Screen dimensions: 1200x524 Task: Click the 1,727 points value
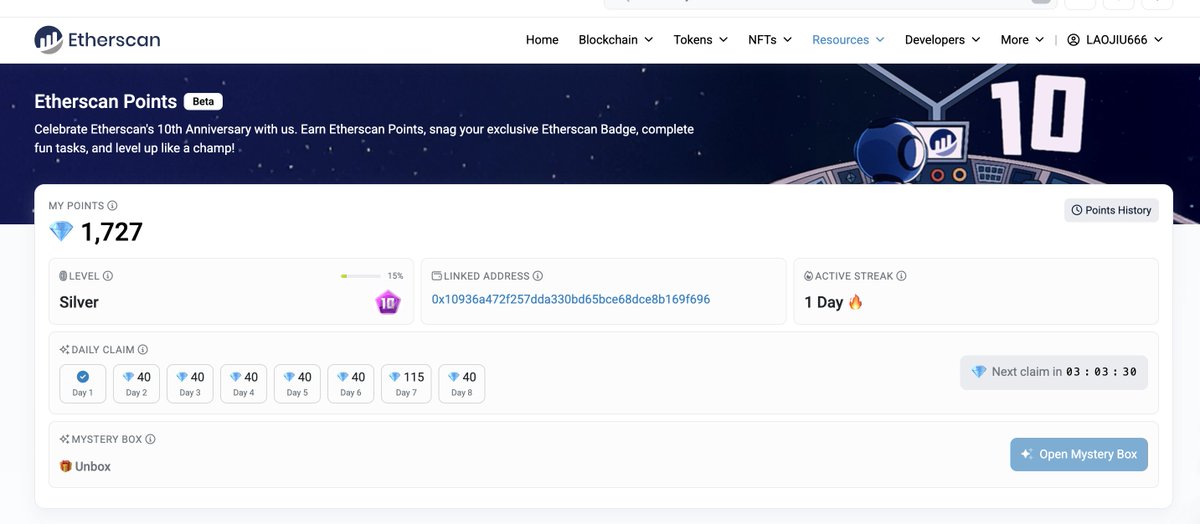(112, 232)
